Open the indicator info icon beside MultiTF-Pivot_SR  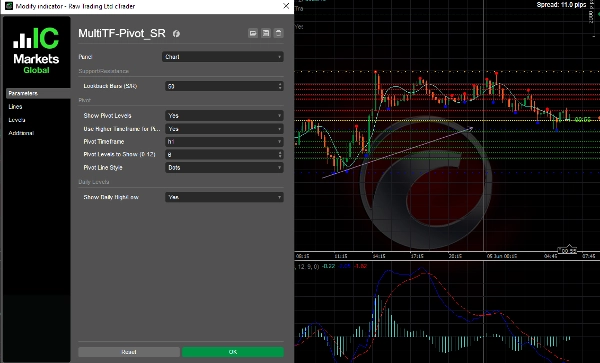coord(176,34)
